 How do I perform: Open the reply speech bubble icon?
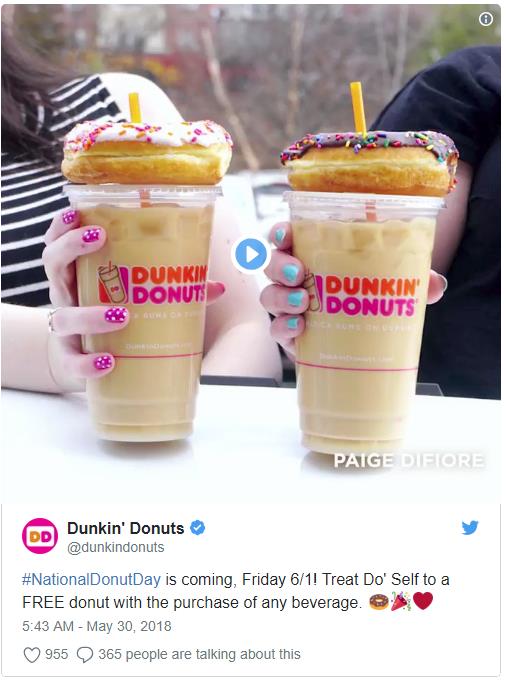pos(85,655)
